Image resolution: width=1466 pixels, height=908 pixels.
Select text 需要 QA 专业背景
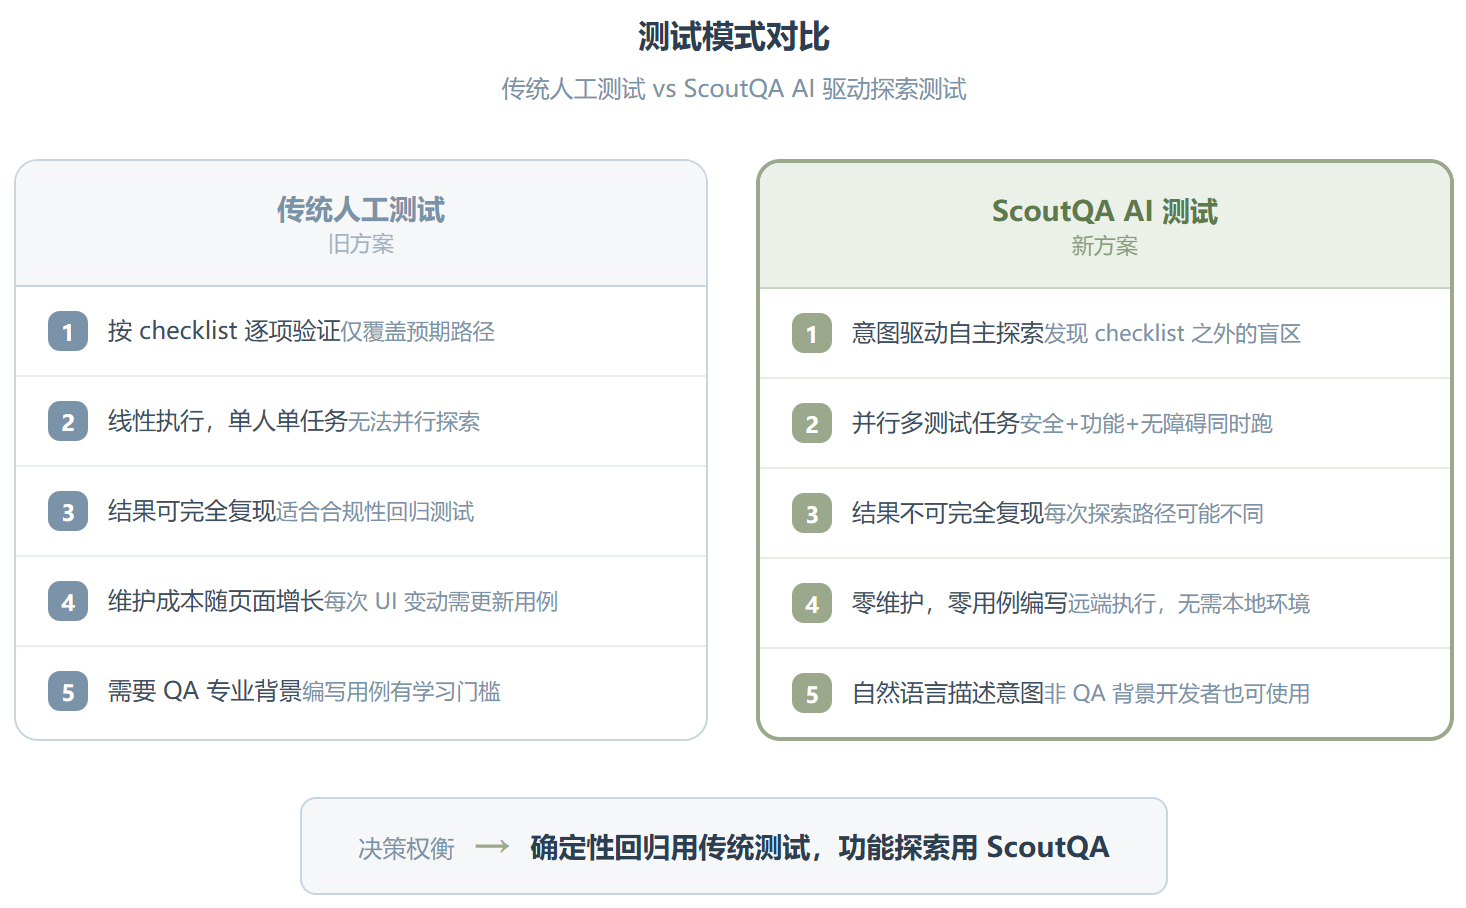tap(205, 691)
